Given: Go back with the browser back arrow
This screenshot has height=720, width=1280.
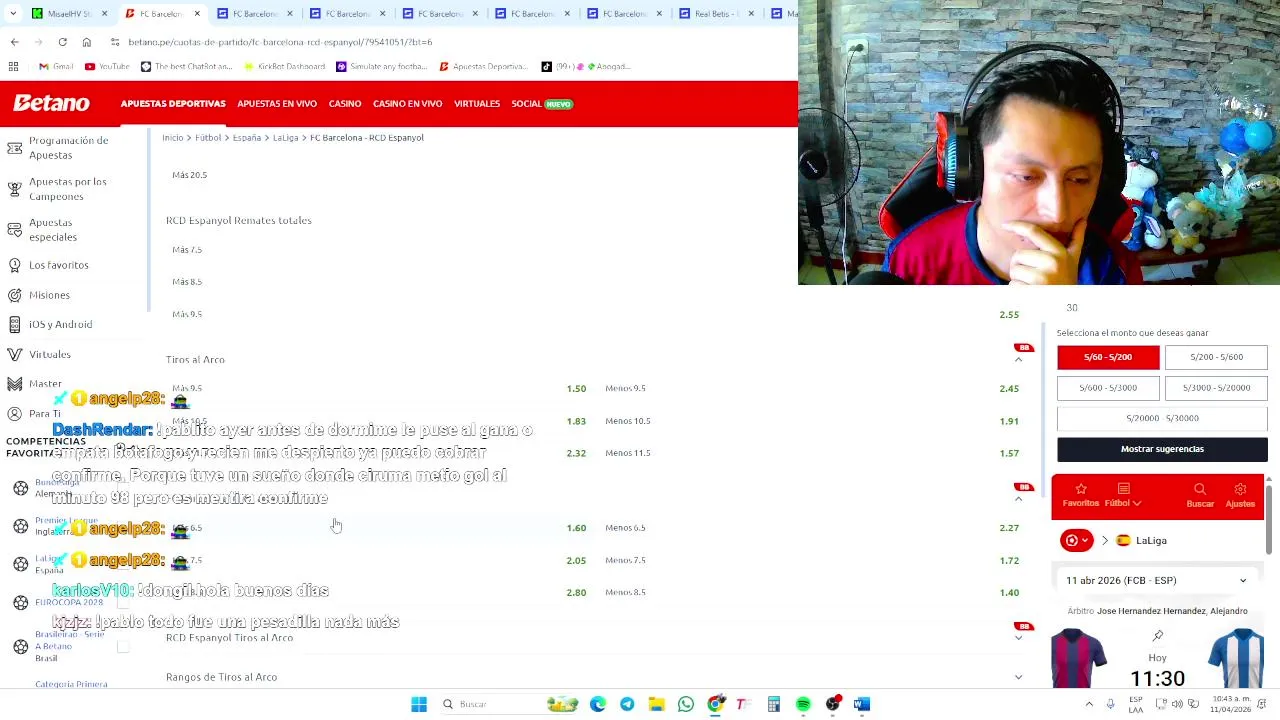Looking at the screenshot, I should click(x=14, y=42).
